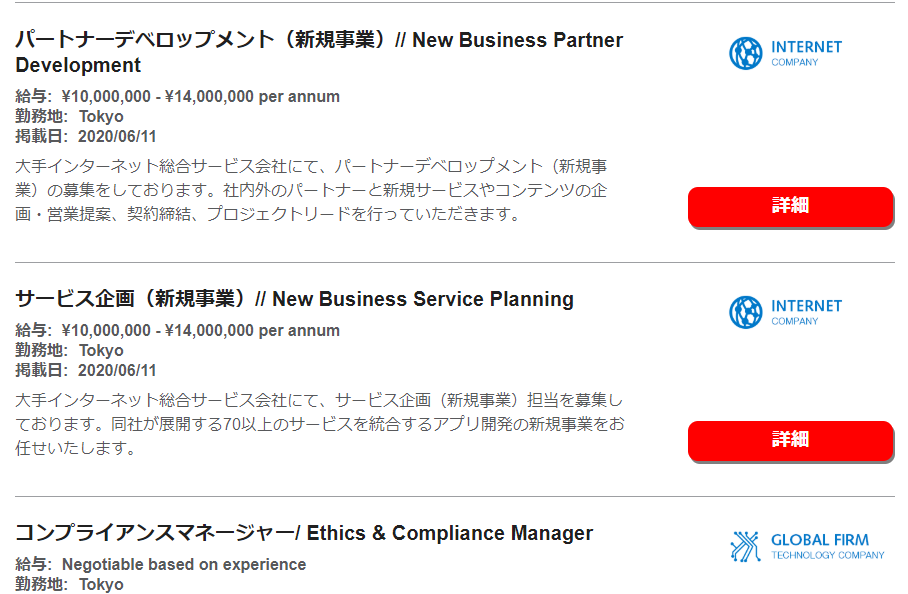908x594 pixels.
Task: Click the salary line of the Partner Development job
Action: click(177, 96)
